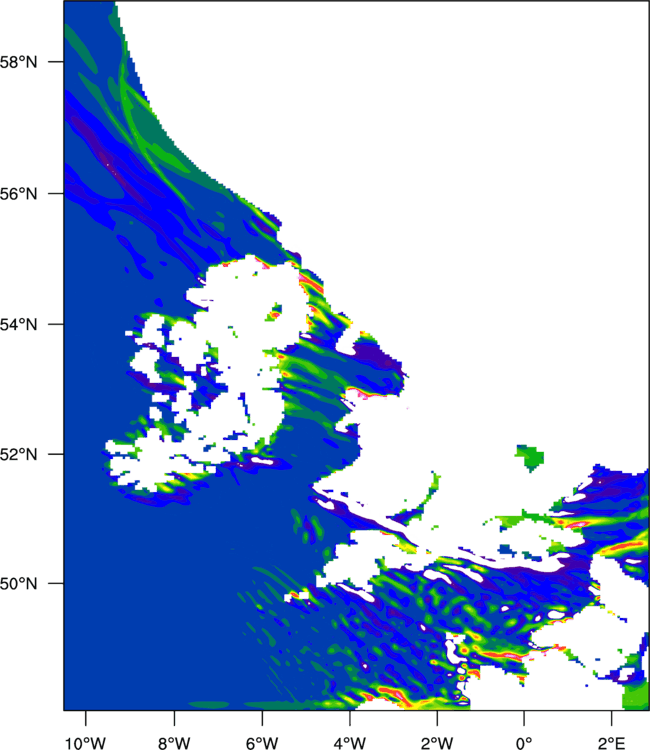Click the 56°N latitude label

click(18, 194)
